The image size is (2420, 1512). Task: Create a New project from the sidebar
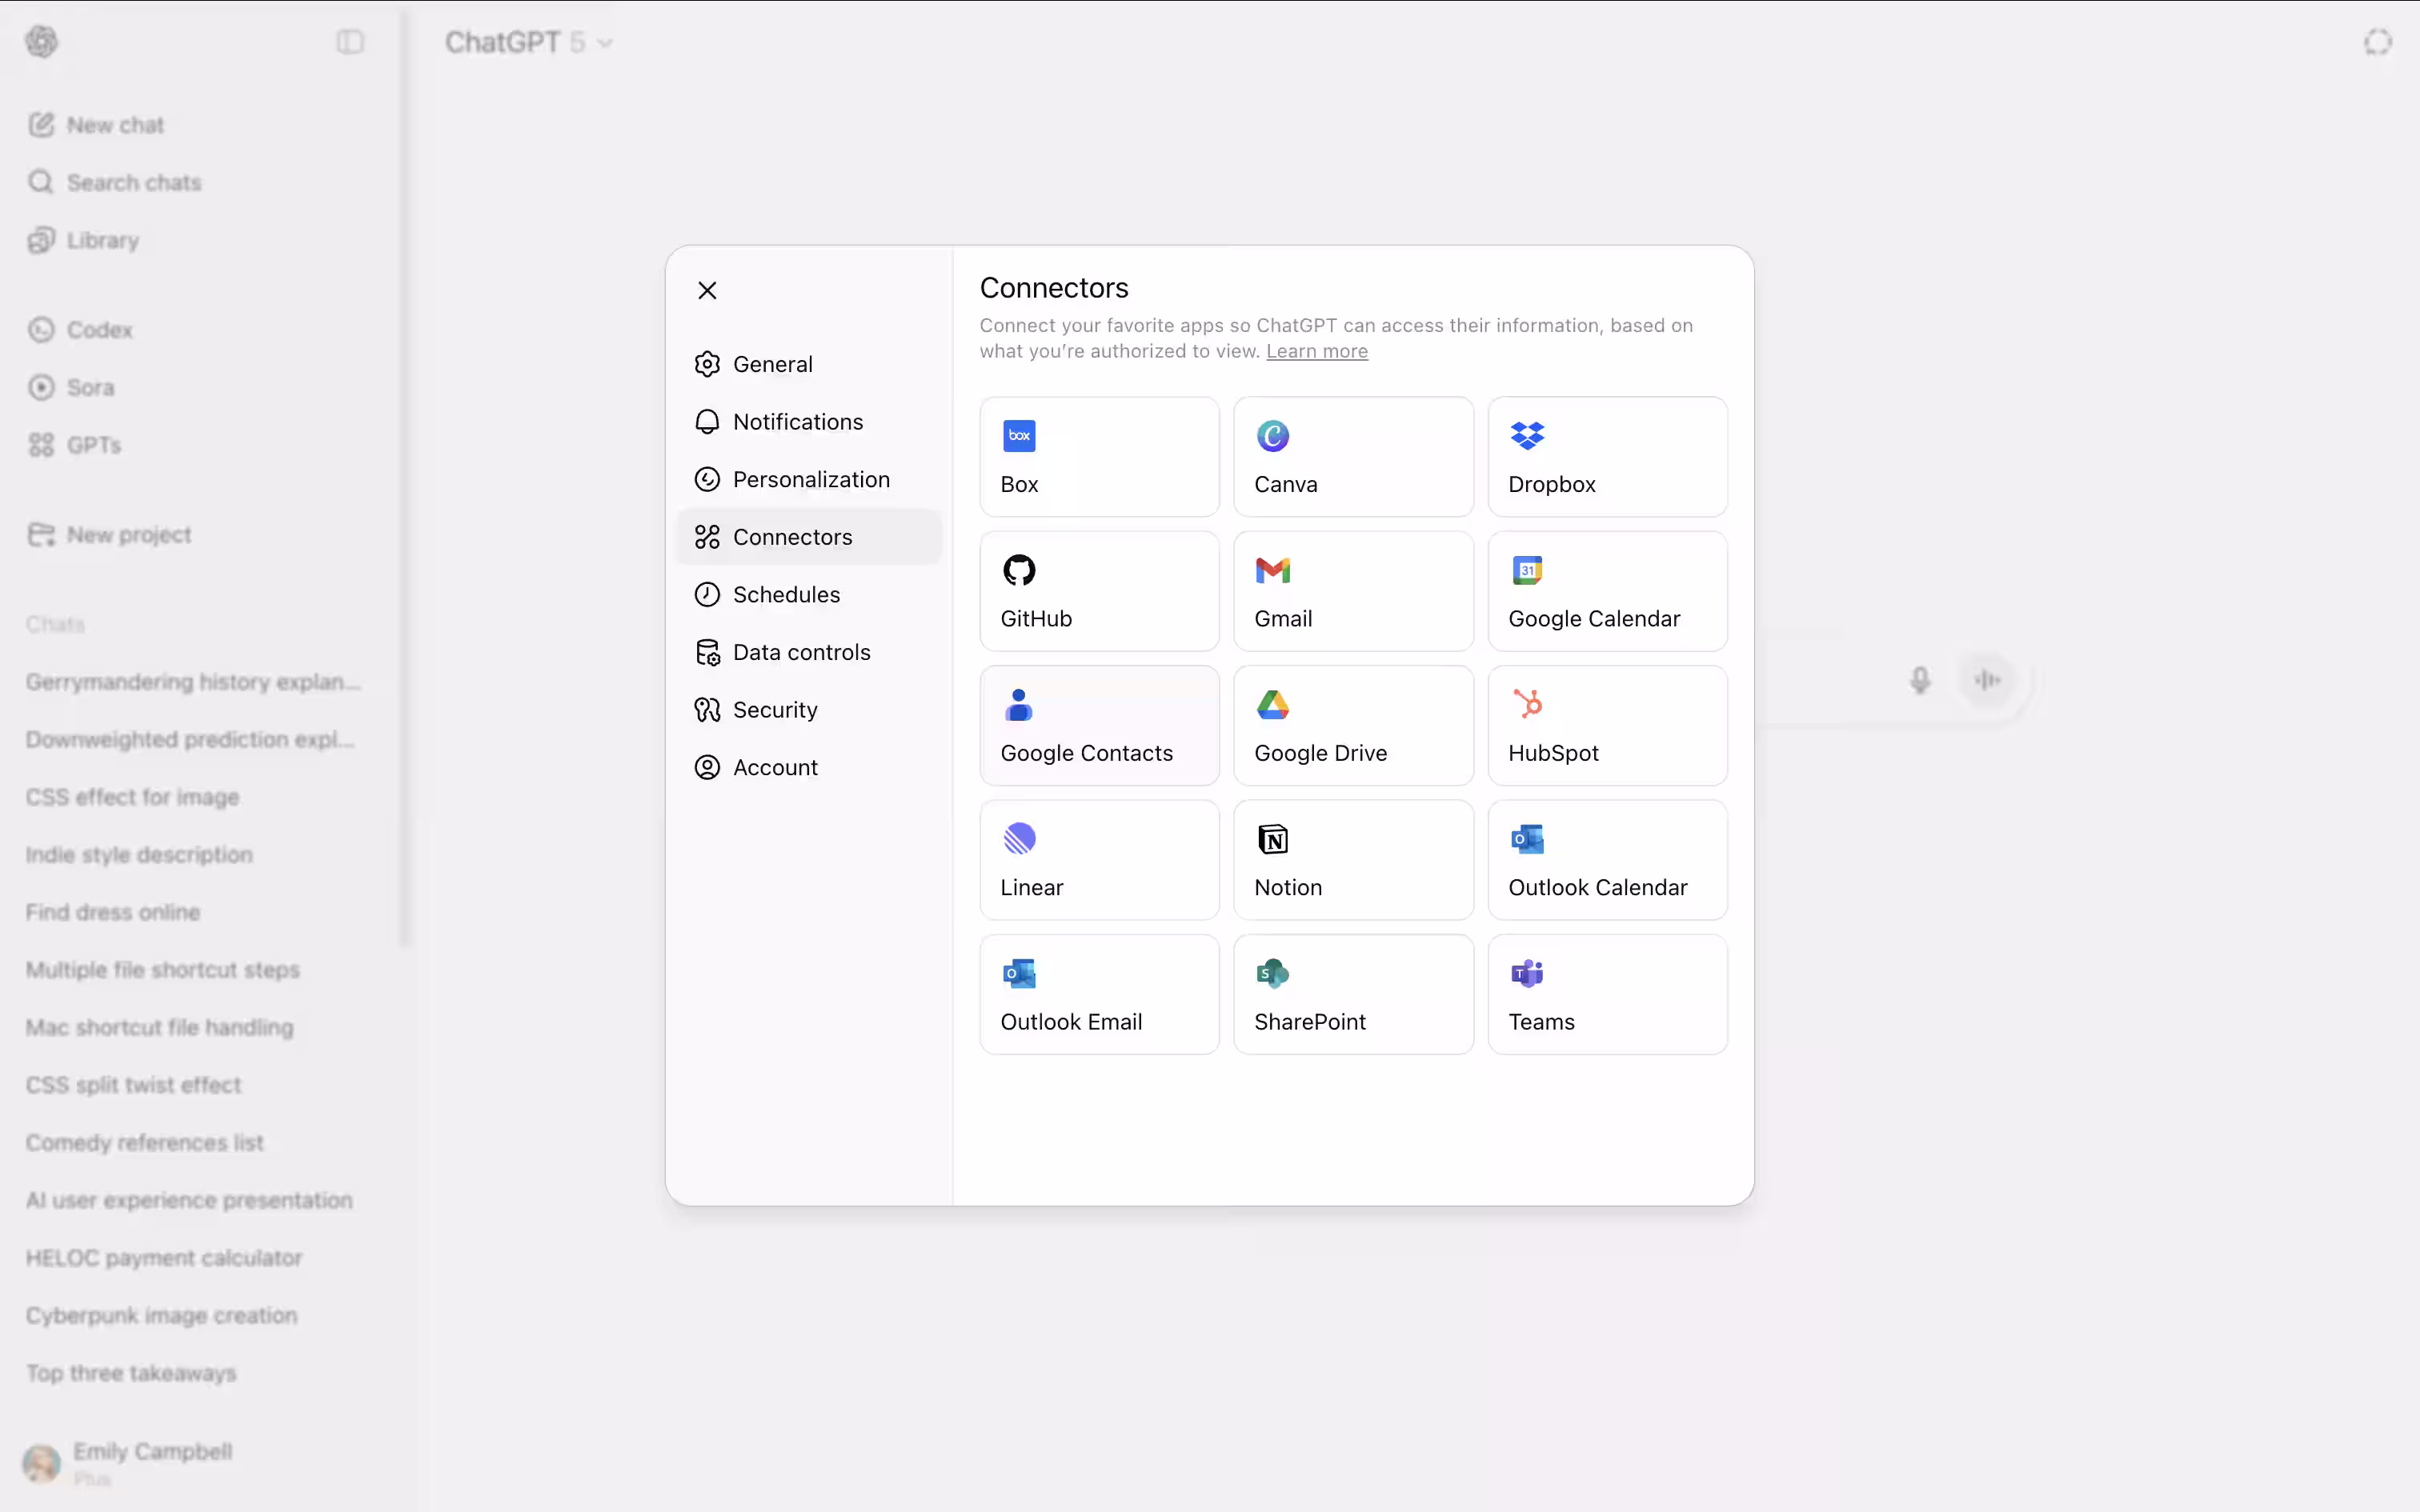coord(109,535)
